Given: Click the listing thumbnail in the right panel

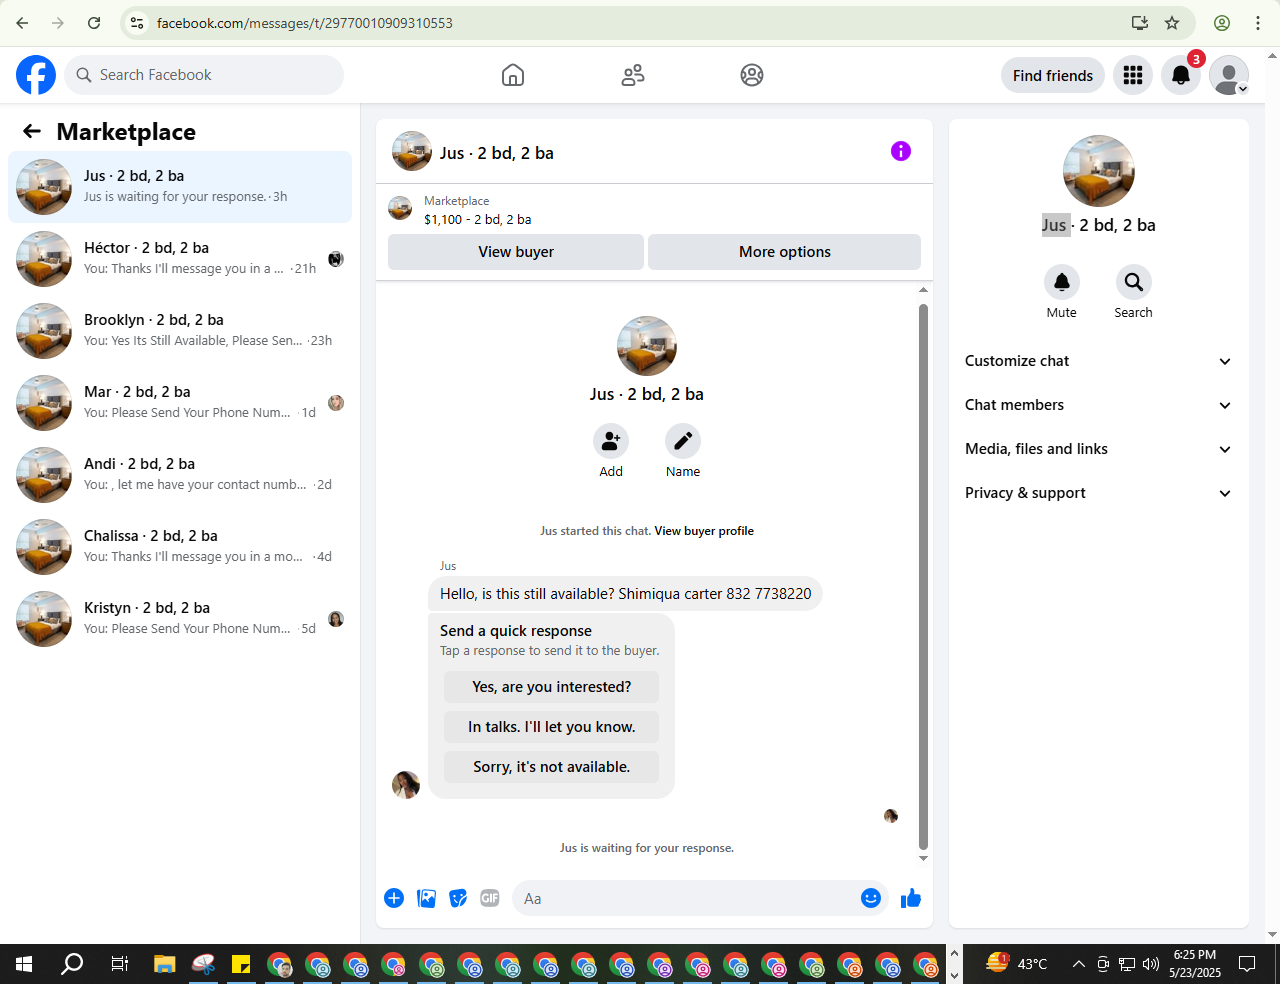Looking at the screenshot, I should (1099, 171).
